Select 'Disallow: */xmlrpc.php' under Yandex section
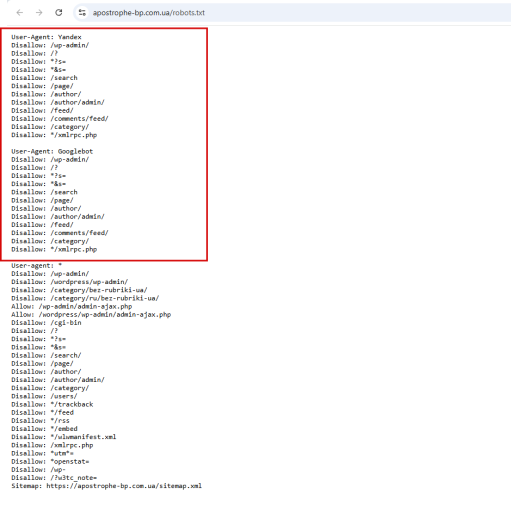This screenshot has height=512, width=511. [54, 135]
